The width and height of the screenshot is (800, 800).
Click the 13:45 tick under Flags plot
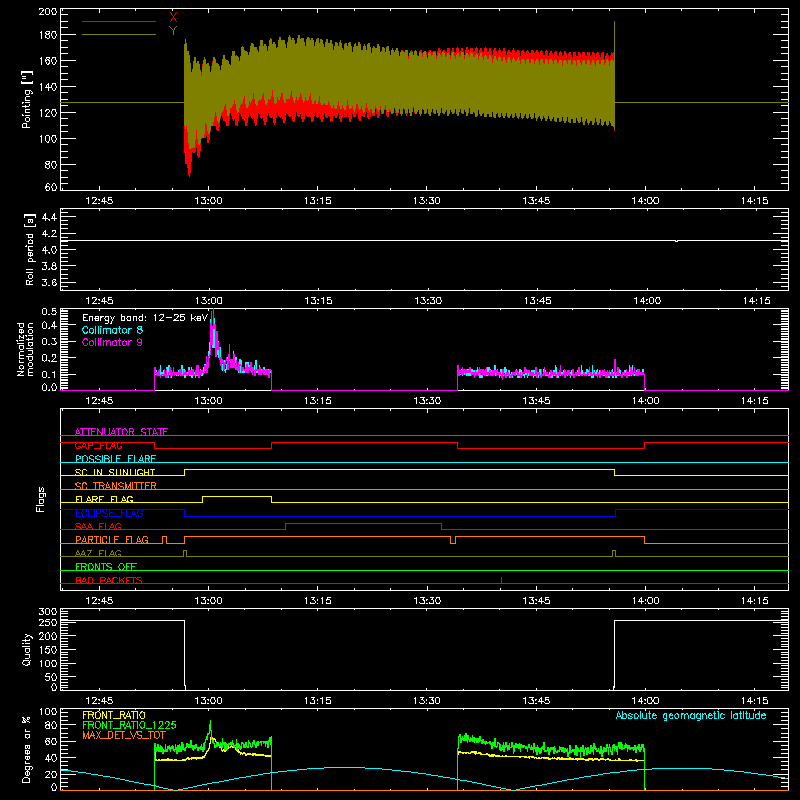[x=536, y=601]
